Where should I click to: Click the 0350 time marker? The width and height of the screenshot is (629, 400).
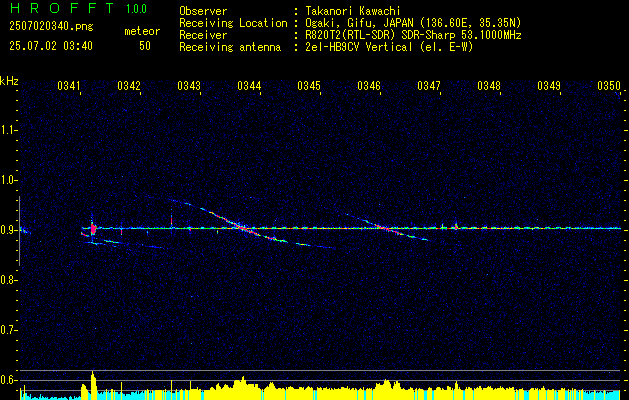coord(609,85)
